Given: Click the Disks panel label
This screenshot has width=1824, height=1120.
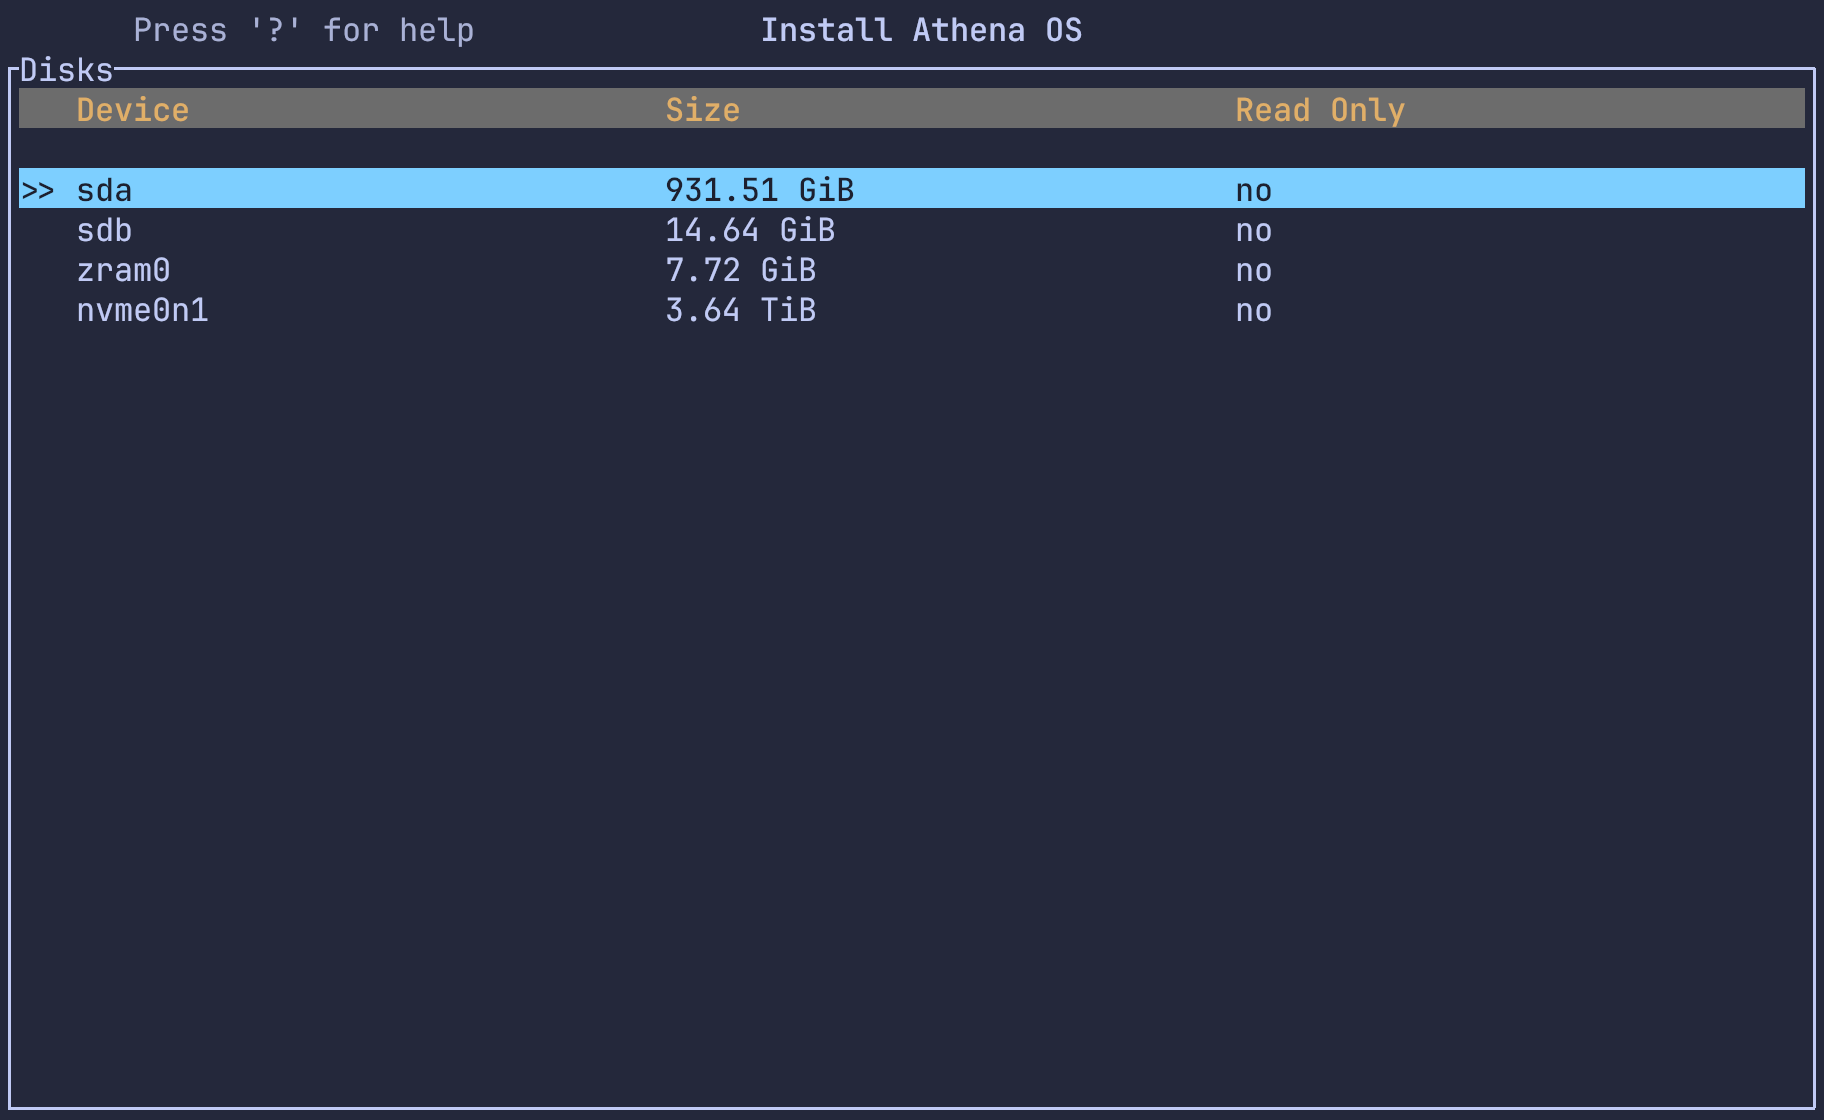Looking at the screenshot, I should tap(67, 69).
